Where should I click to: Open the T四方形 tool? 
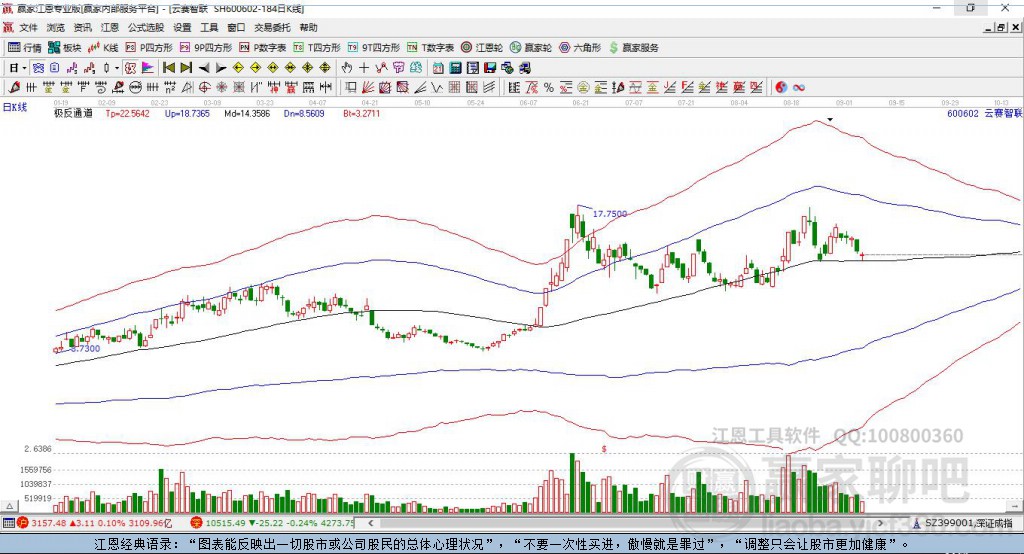[x=317, y=48]
